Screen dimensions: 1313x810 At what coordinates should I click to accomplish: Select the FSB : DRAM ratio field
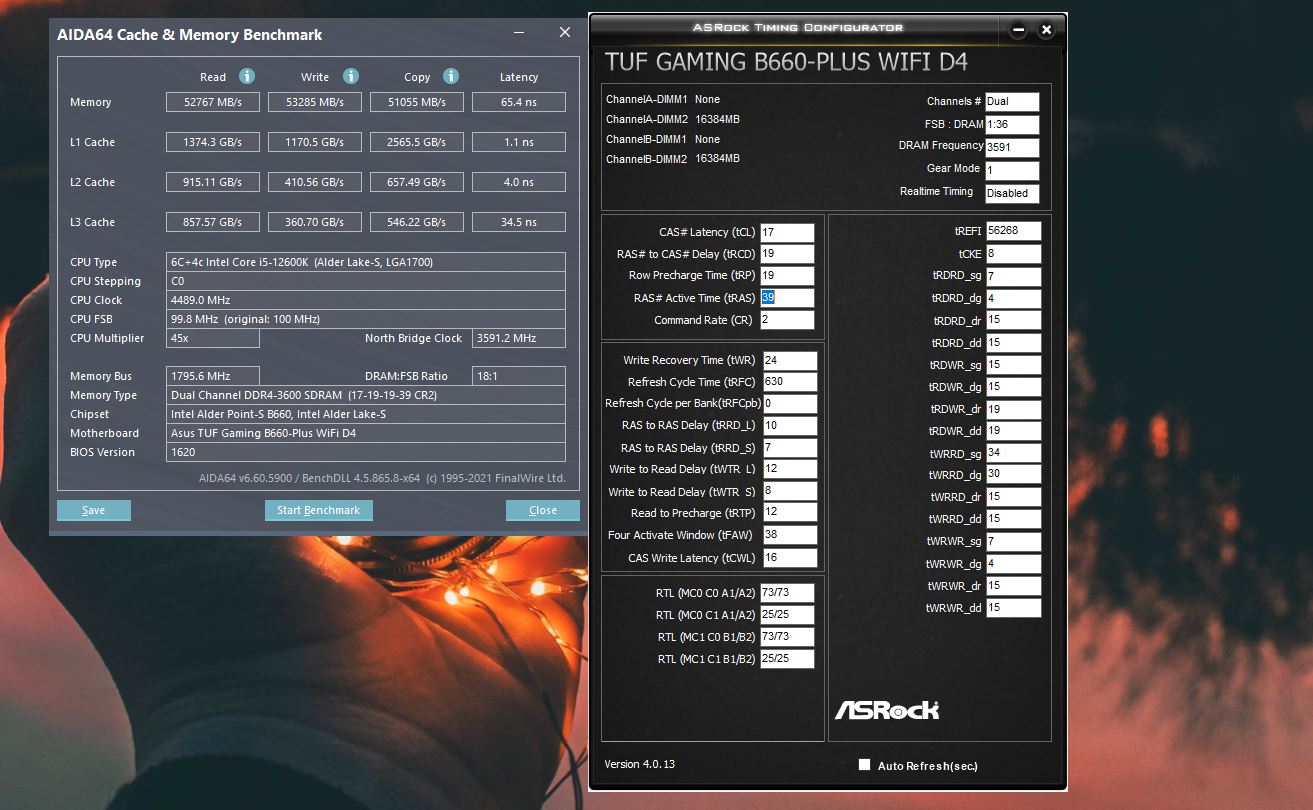1012,125
